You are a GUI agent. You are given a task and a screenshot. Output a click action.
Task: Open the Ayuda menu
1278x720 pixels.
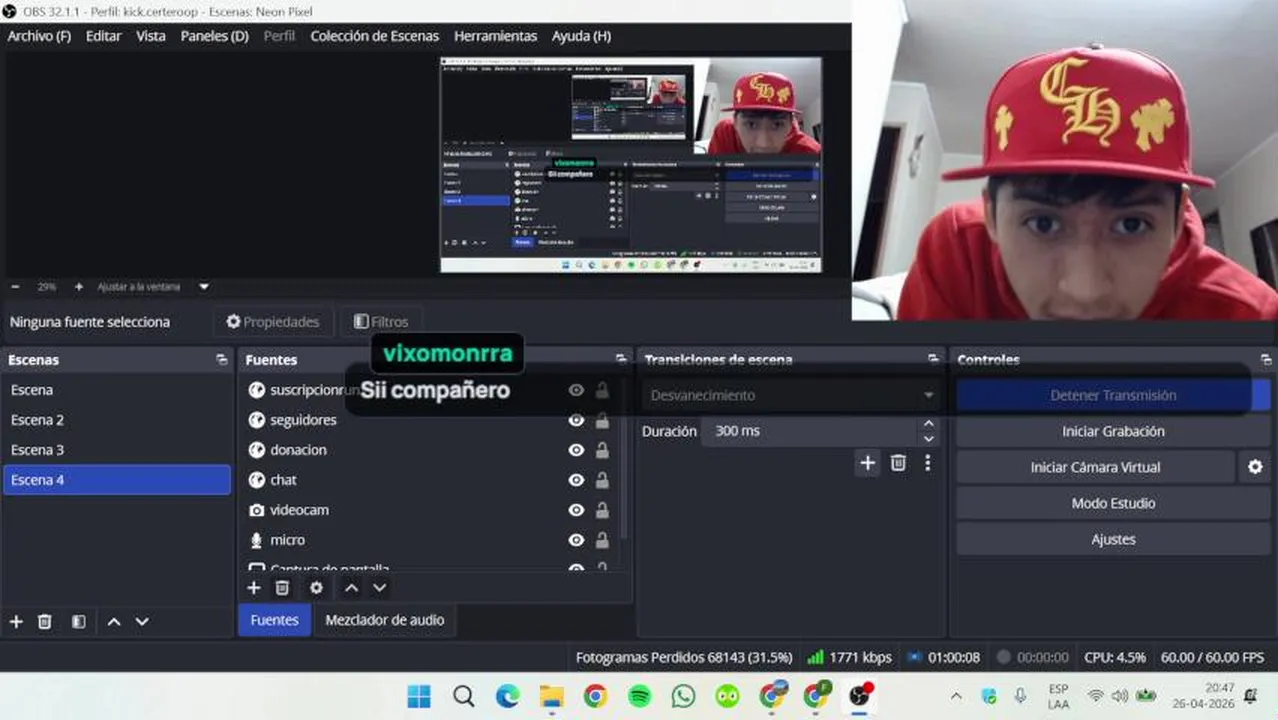(x=581, y=36)
